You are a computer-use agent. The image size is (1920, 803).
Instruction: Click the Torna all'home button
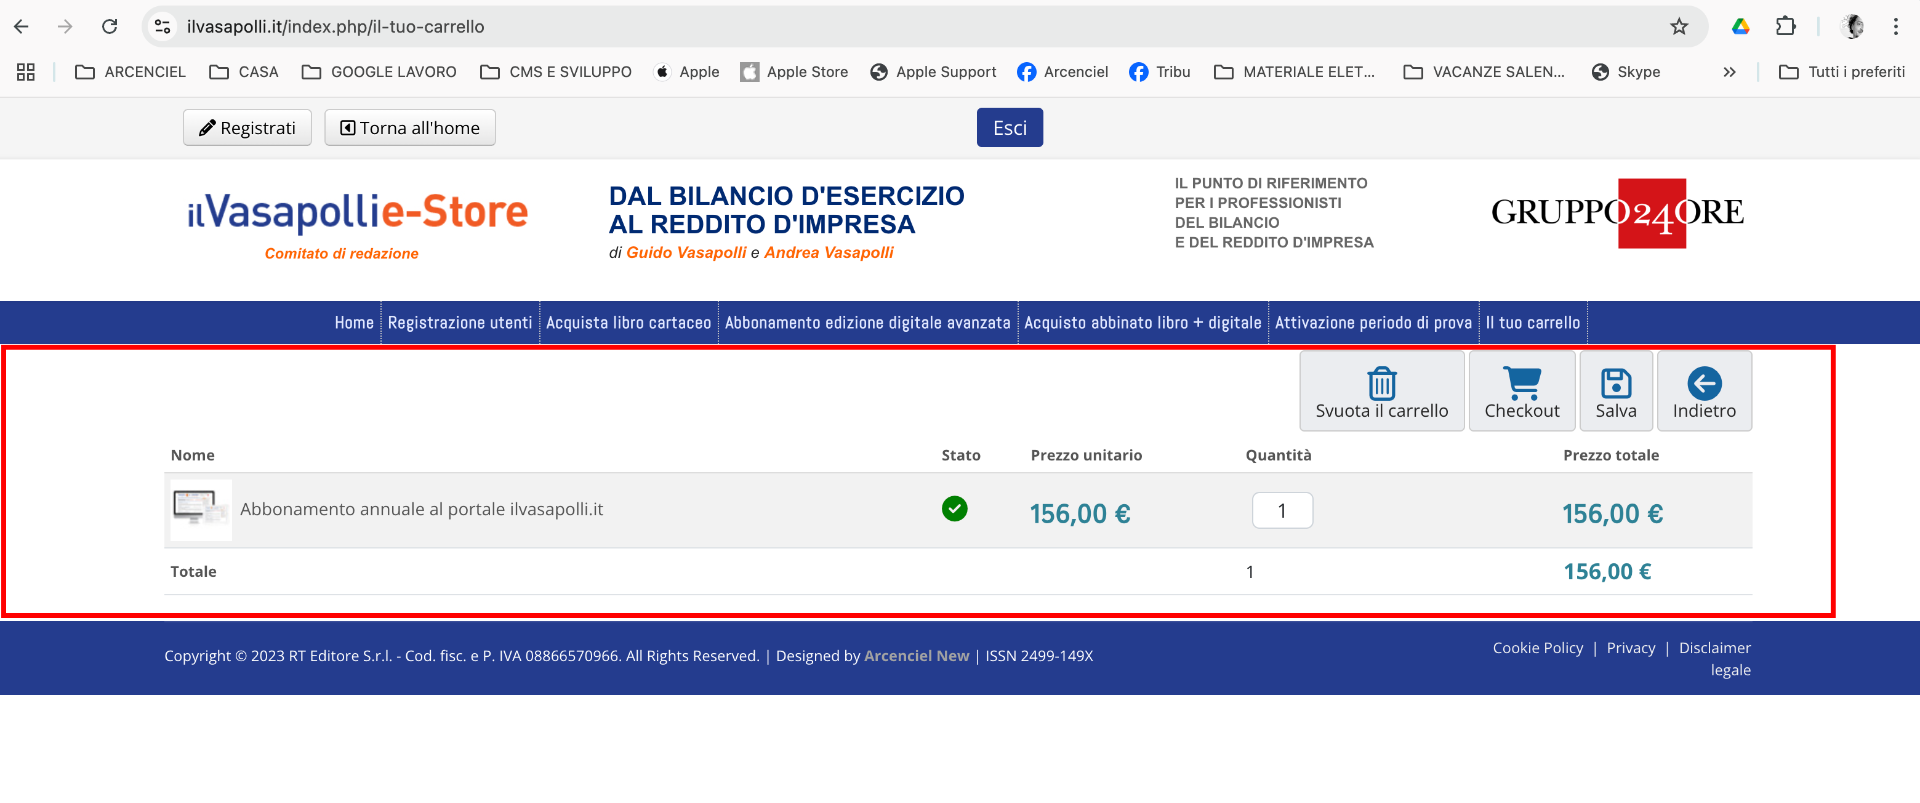[x=410, y=128]
